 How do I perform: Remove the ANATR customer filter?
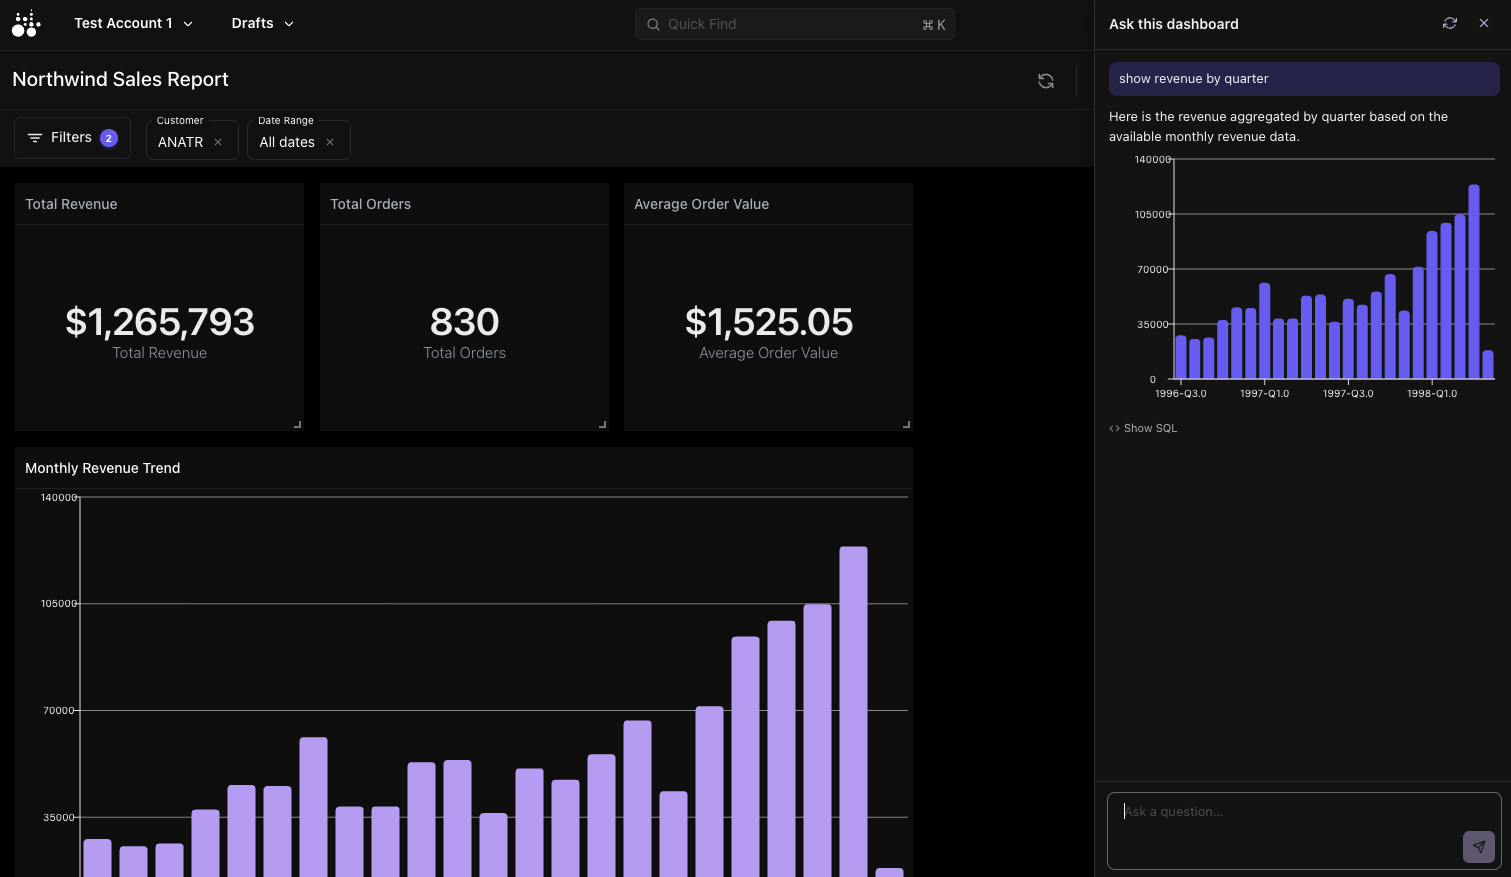point(218,142)
